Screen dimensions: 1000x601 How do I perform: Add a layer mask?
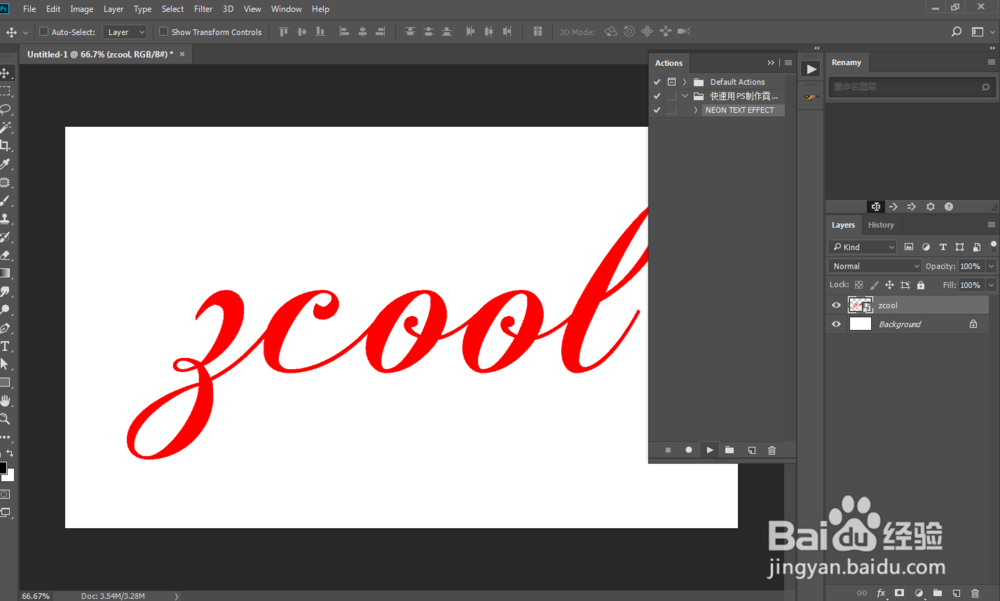click(x=899, y=593)
